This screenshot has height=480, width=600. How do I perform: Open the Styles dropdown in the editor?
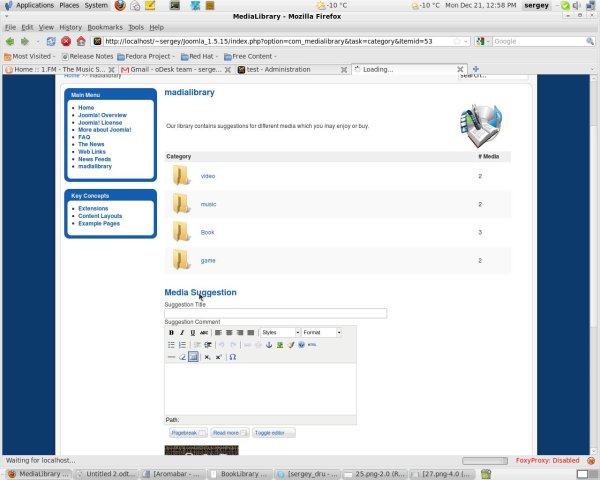280,333
